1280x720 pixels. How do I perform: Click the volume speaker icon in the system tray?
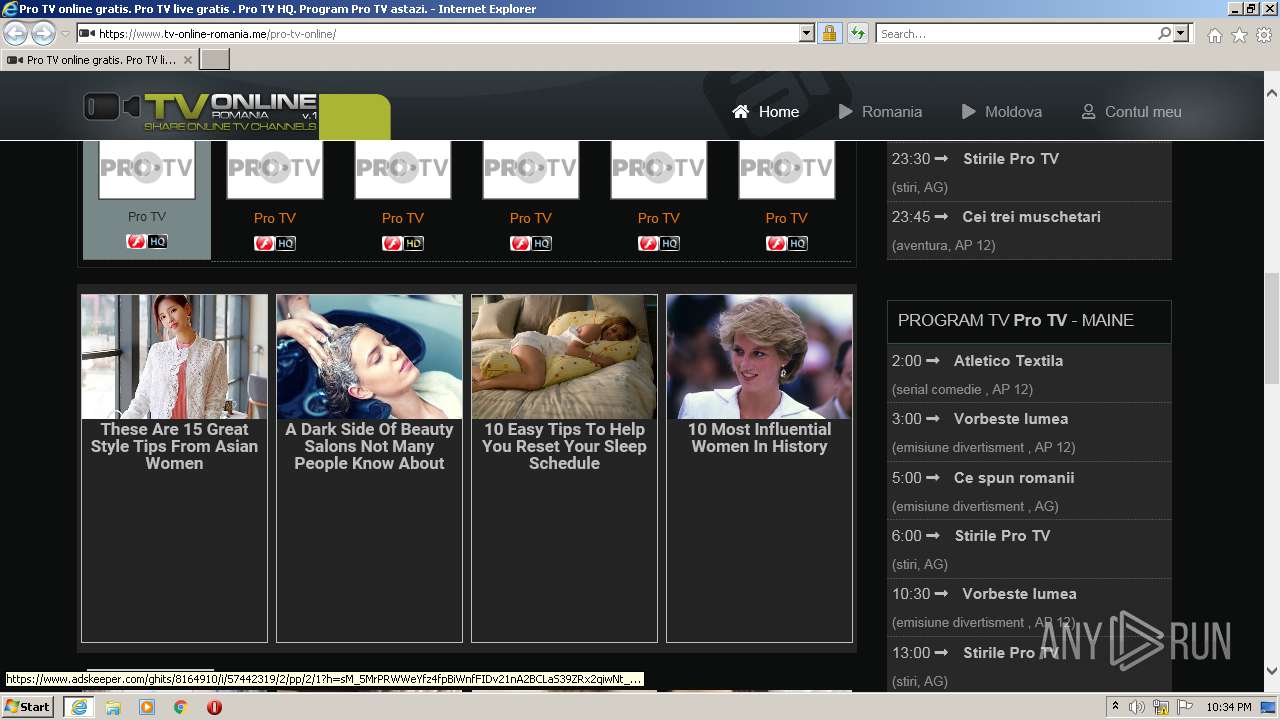pos(1137,707)
